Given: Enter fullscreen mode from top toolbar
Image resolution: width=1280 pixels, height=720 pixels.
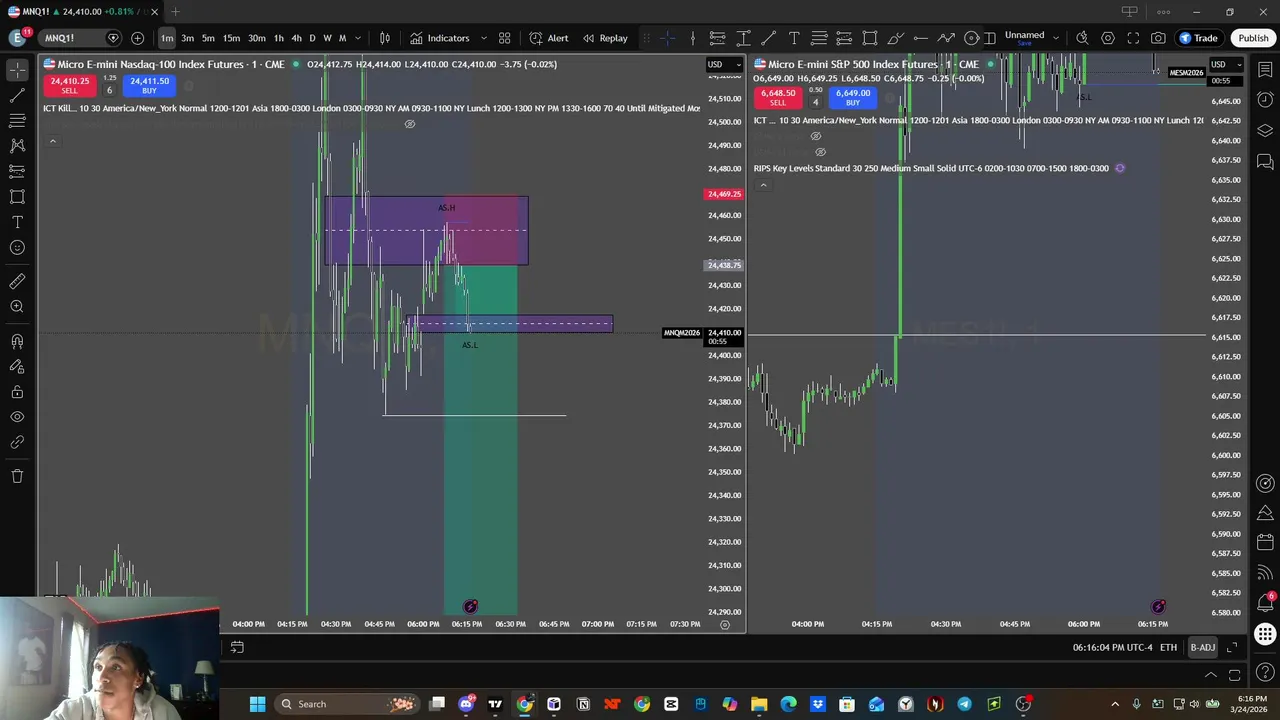Looking at the screenshot, I should 1133,38.
